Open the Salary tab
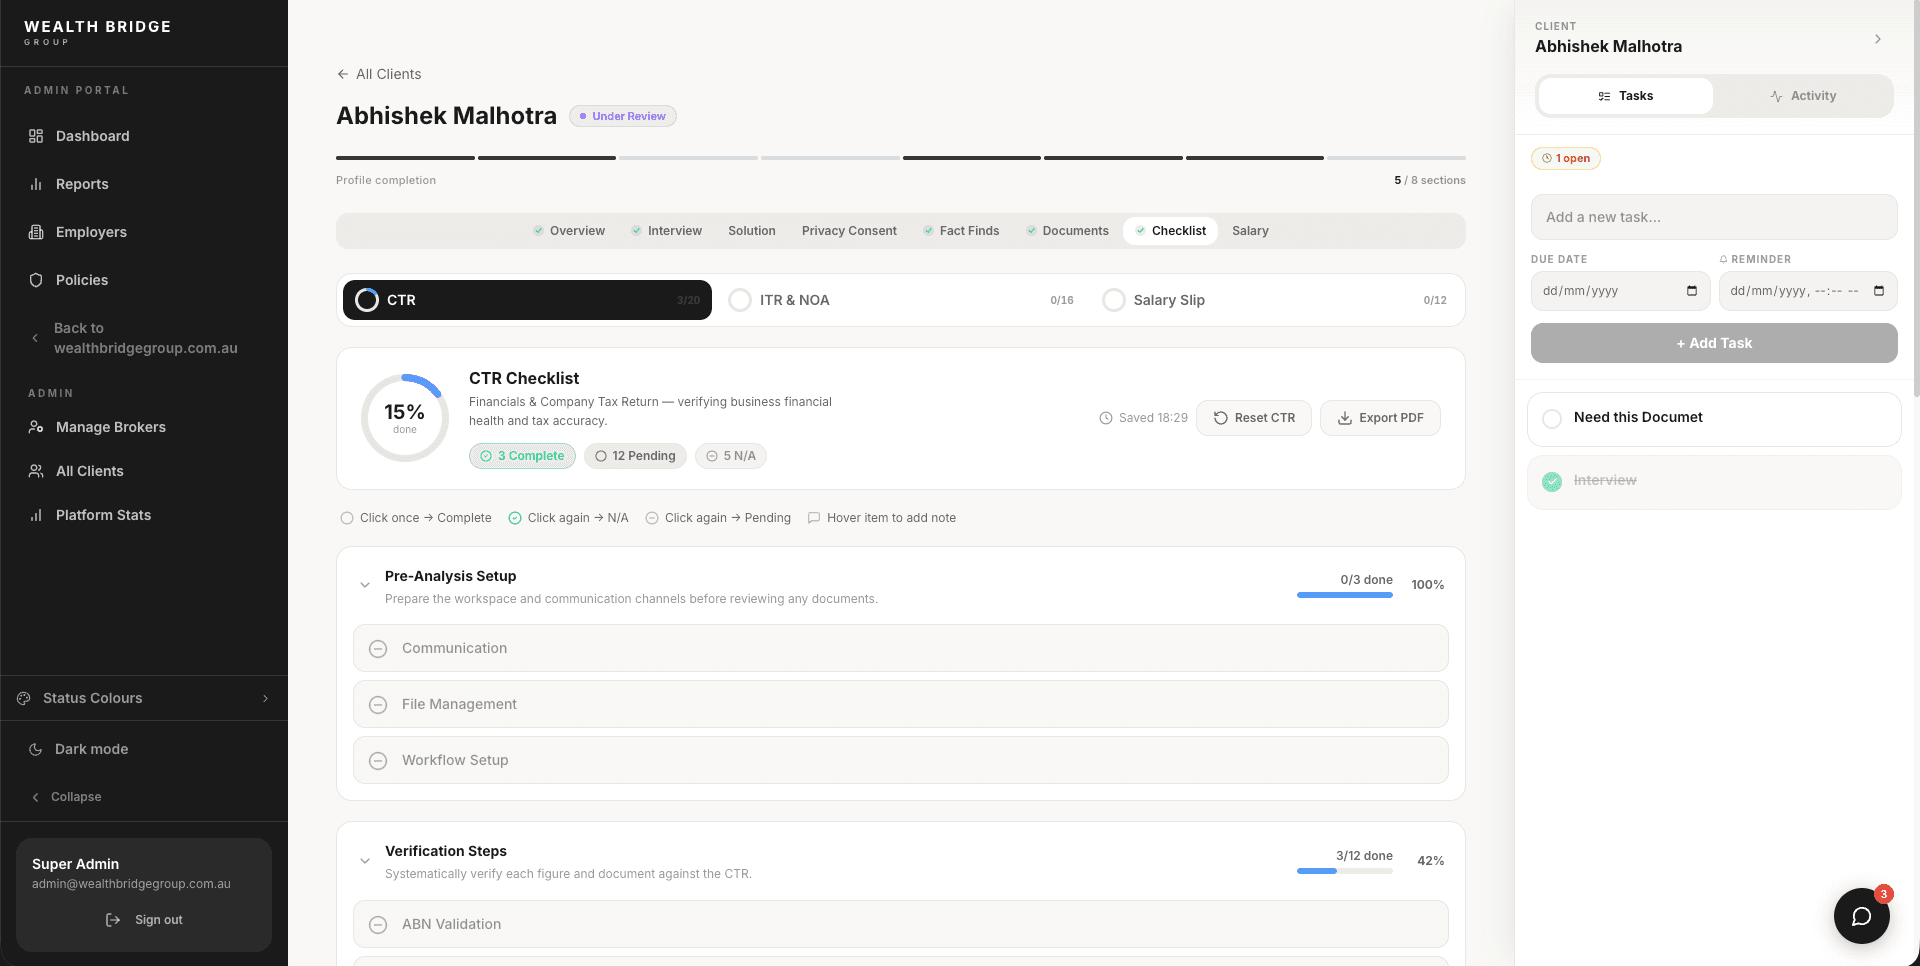Image resolution: width=1920 pixels, height=966 pixels. pyautogui.click(x=1250, y=231)
